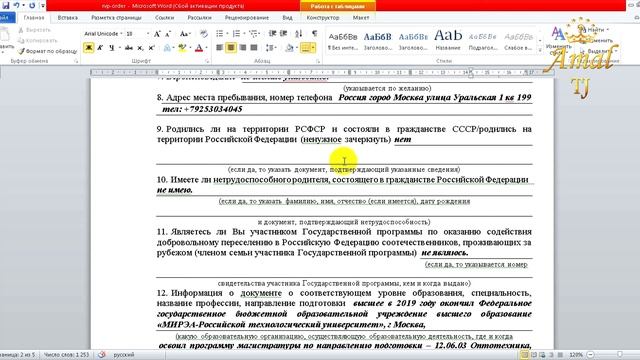Open the Вставка ribbon tab
640x360 pixels.
[68, 18]
